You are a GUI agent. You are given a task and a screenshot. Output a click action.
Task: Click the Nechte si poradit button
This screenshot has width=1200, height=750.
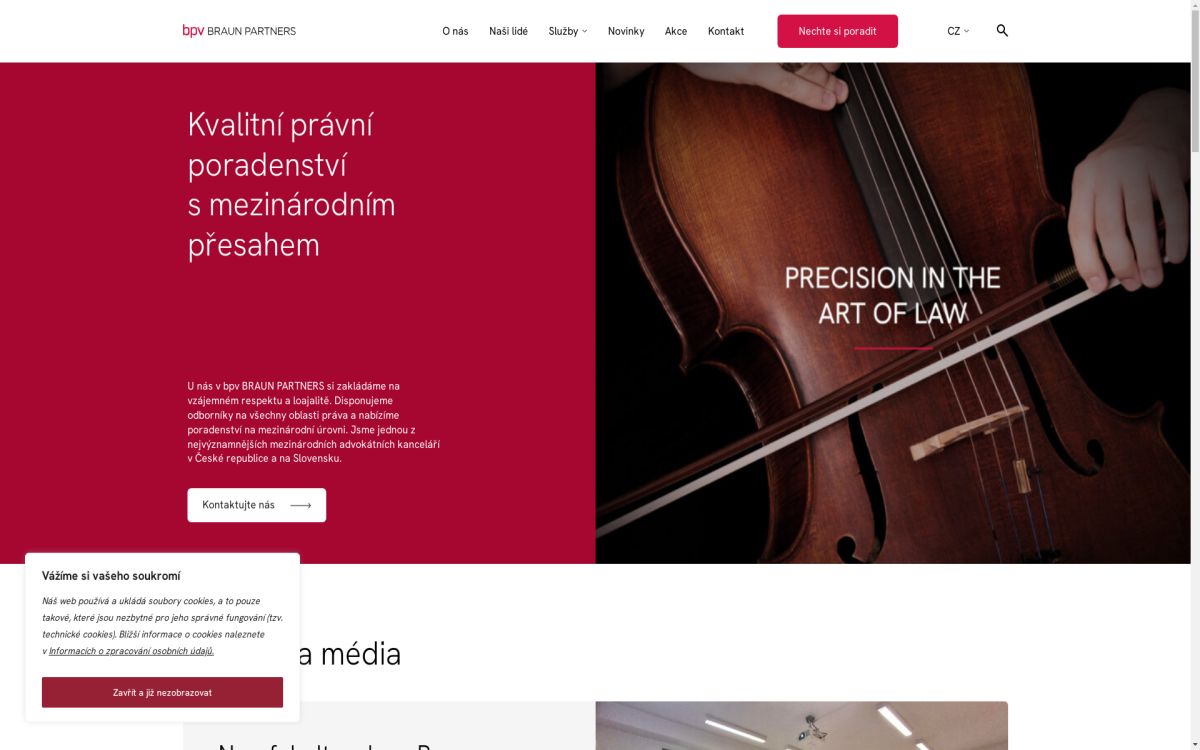coord(837,31)
